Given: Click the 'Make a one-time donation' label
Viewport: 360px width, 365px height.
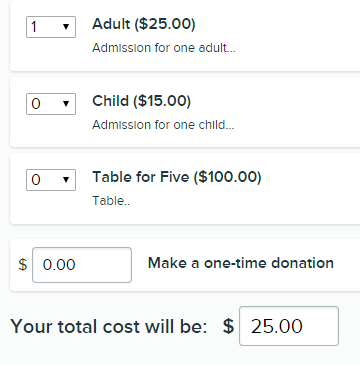Looking at the screenshot, I should click(x=241, y=263).
